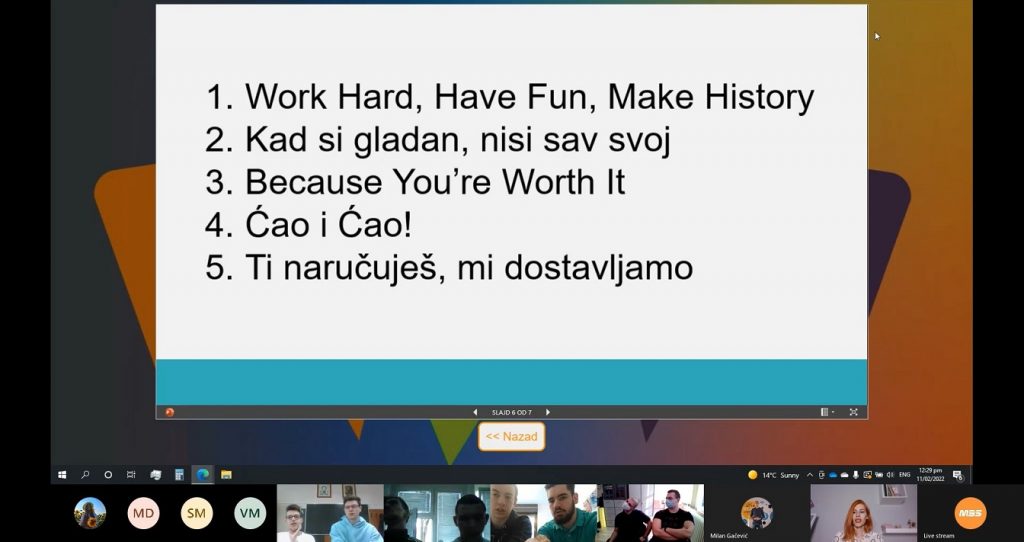Go to the previous slide using the left arrow
Image resolution: width=1024 pixels, height=542 pixels.
tap(475, 412)
